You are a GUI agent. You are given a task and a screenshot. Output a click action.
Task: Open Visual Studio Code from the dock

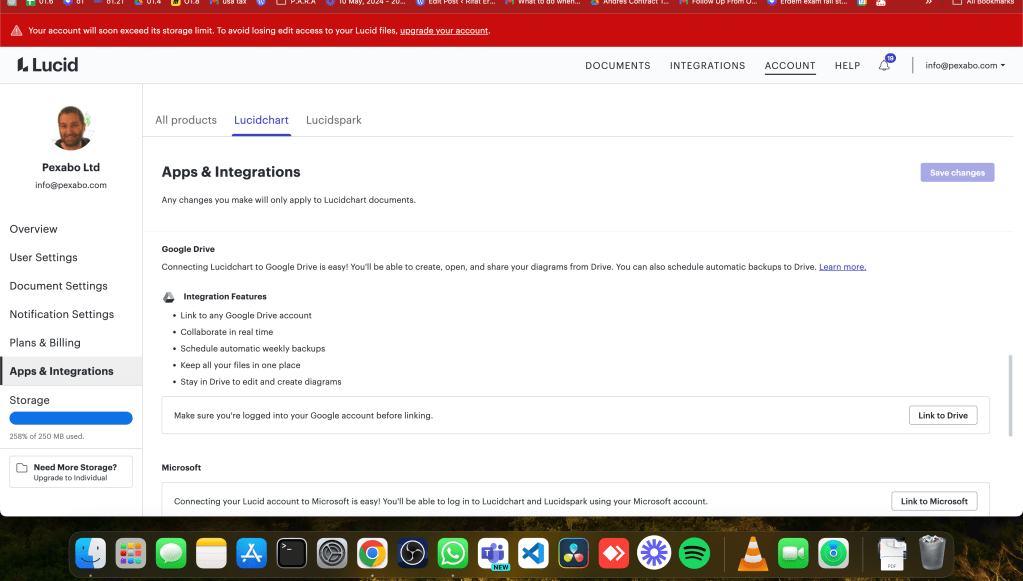coord(533,554)
